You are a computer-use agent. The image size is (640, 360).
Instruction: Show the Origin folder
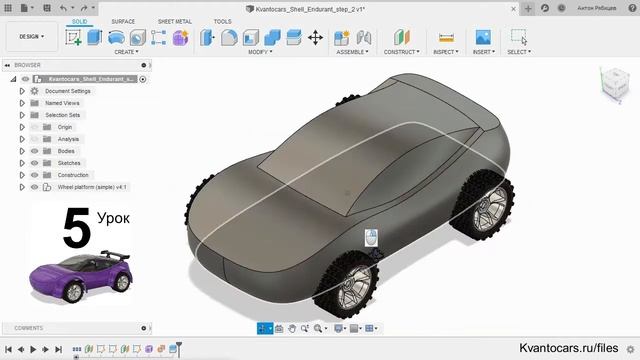coord(35,127)
